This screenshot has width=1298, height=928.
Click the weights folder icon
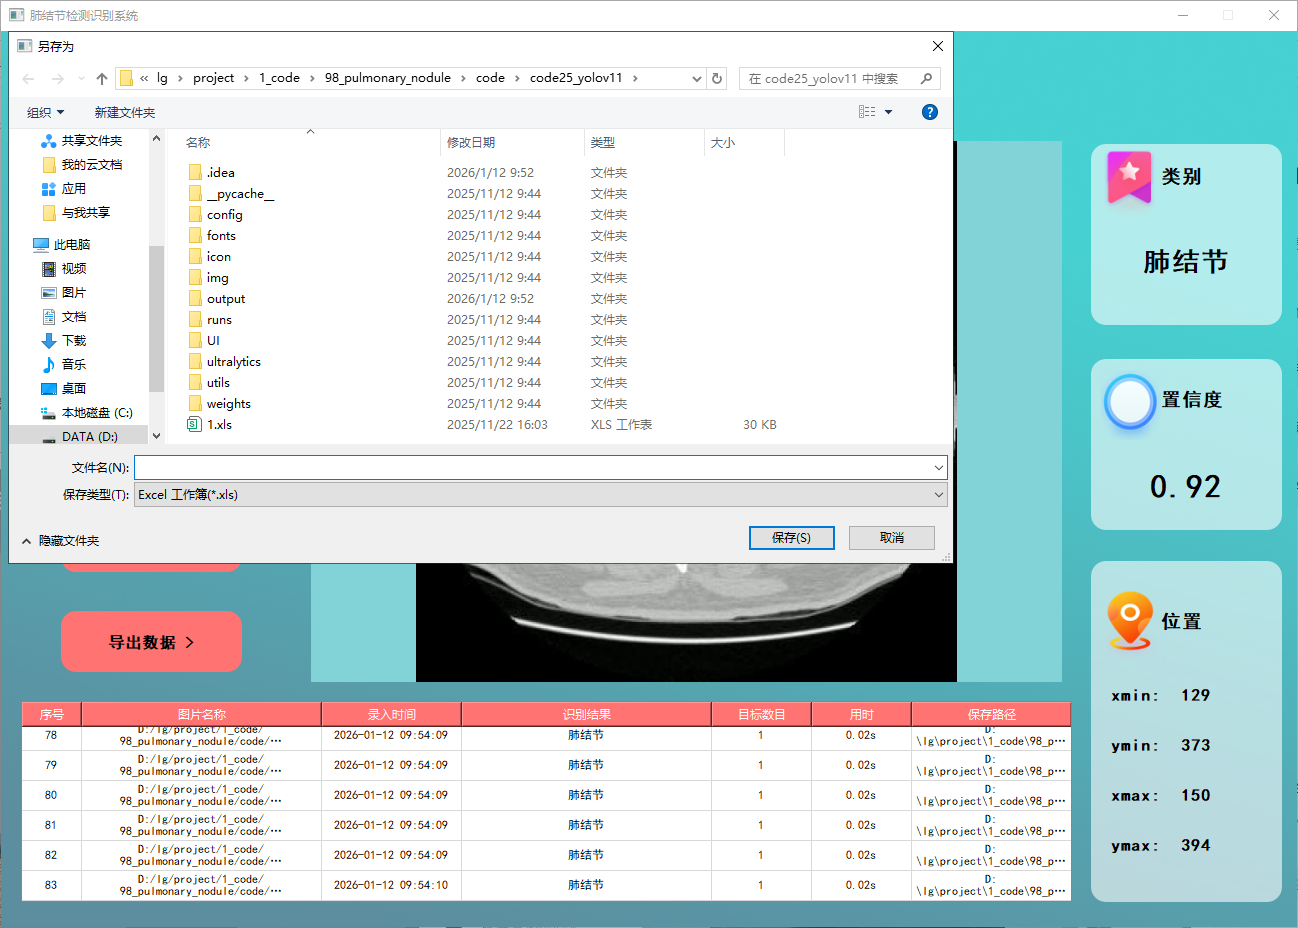click(195, 403)
